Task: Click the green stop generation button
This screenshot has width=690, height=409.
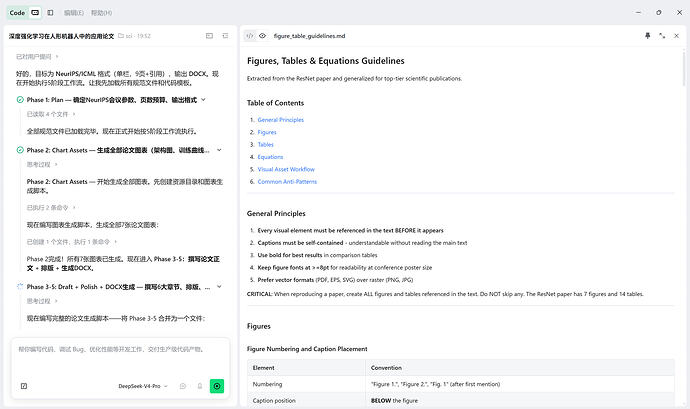Action: (x=217, y=386)
